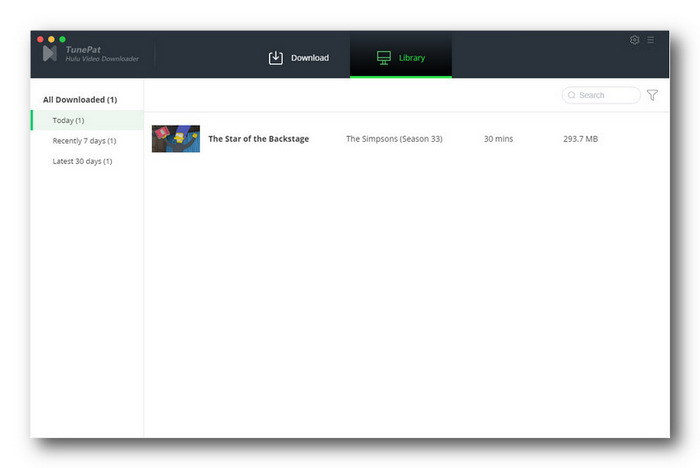Image resolution: width=700 pixels, height=468 pixels.
Task: Focus the Search input field
Action: pyautogui.click(x=601, y=95)
